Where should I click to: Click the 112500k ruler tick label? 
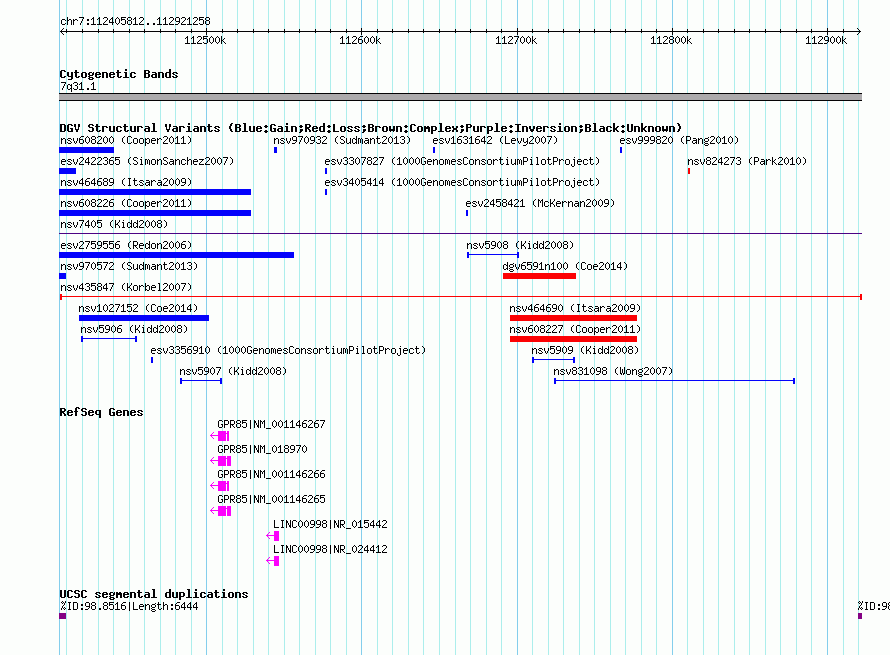click(x=205, y=40)
